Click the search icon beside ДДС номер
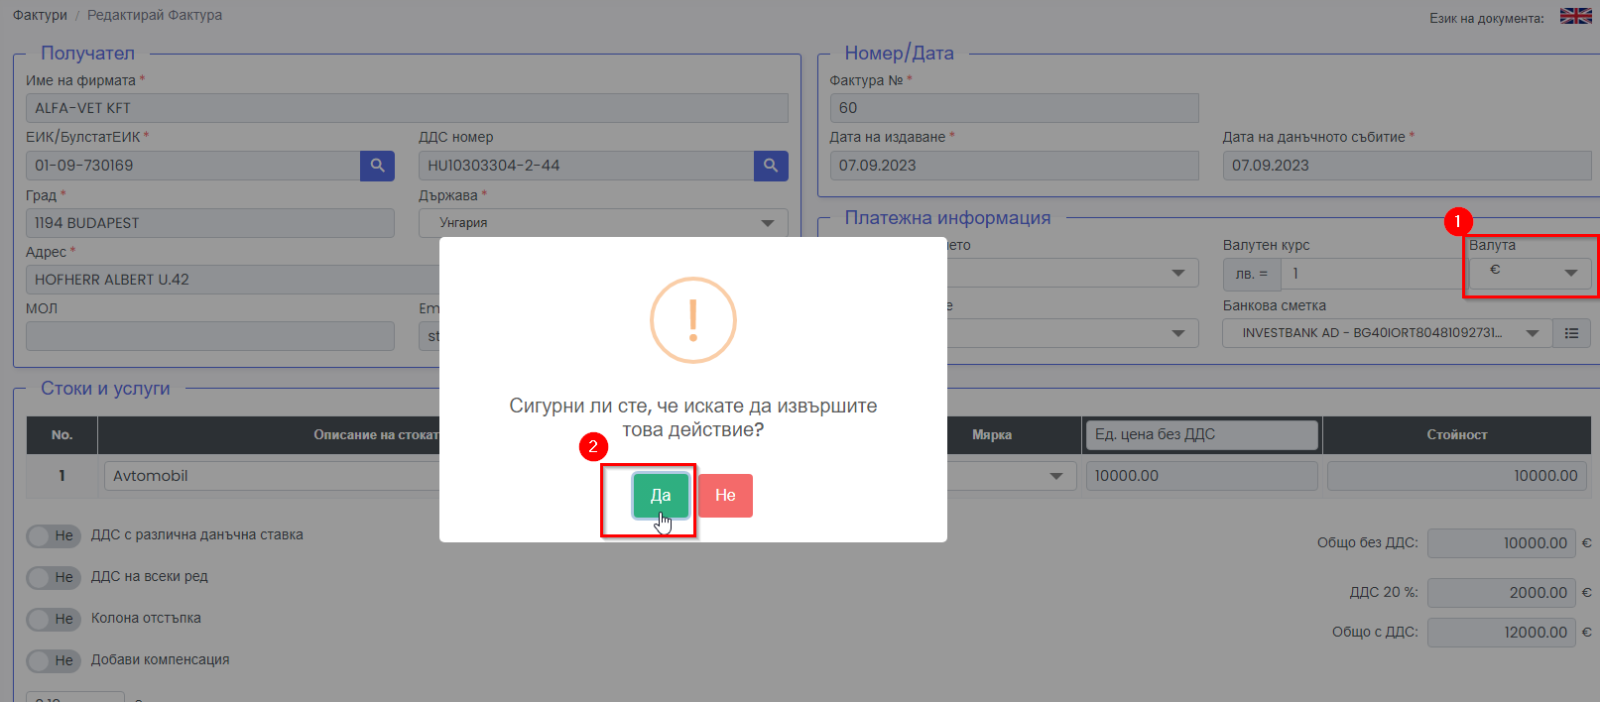The width and height of the screenshot is (1600, 702). click(770, 166)
